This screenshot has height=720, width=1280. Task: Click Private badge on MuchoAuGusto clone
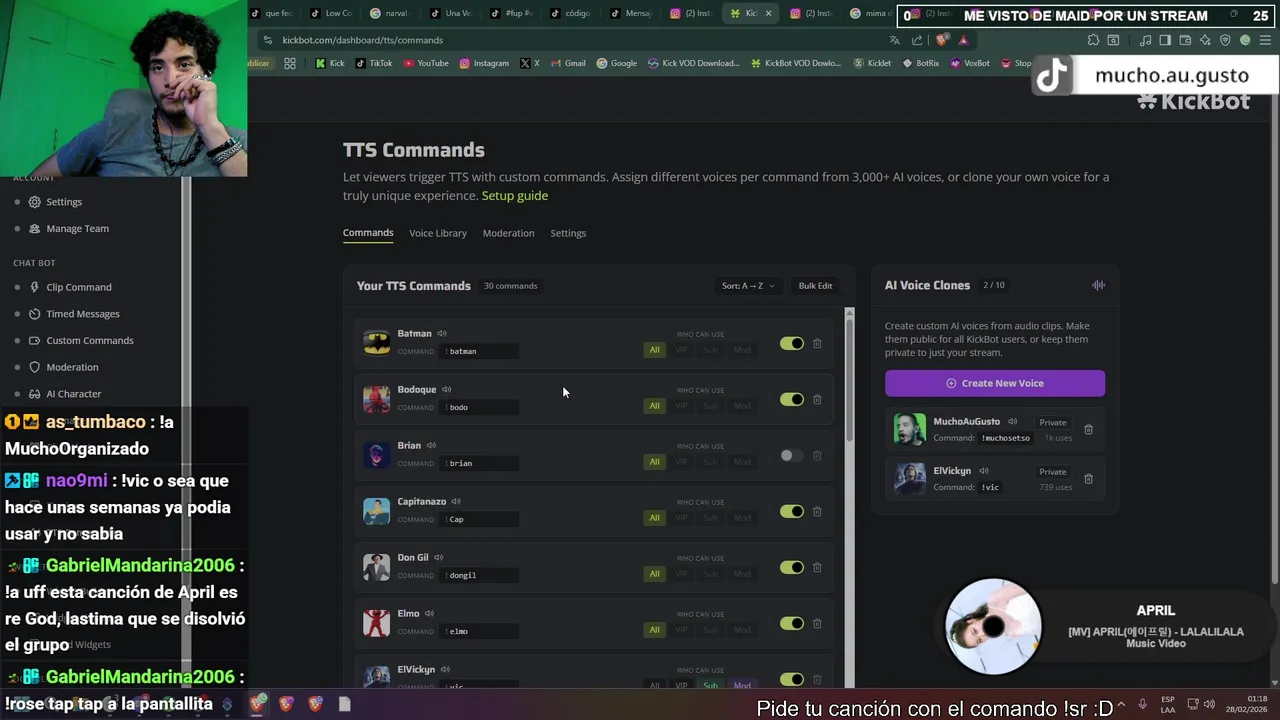(1053, 423)
